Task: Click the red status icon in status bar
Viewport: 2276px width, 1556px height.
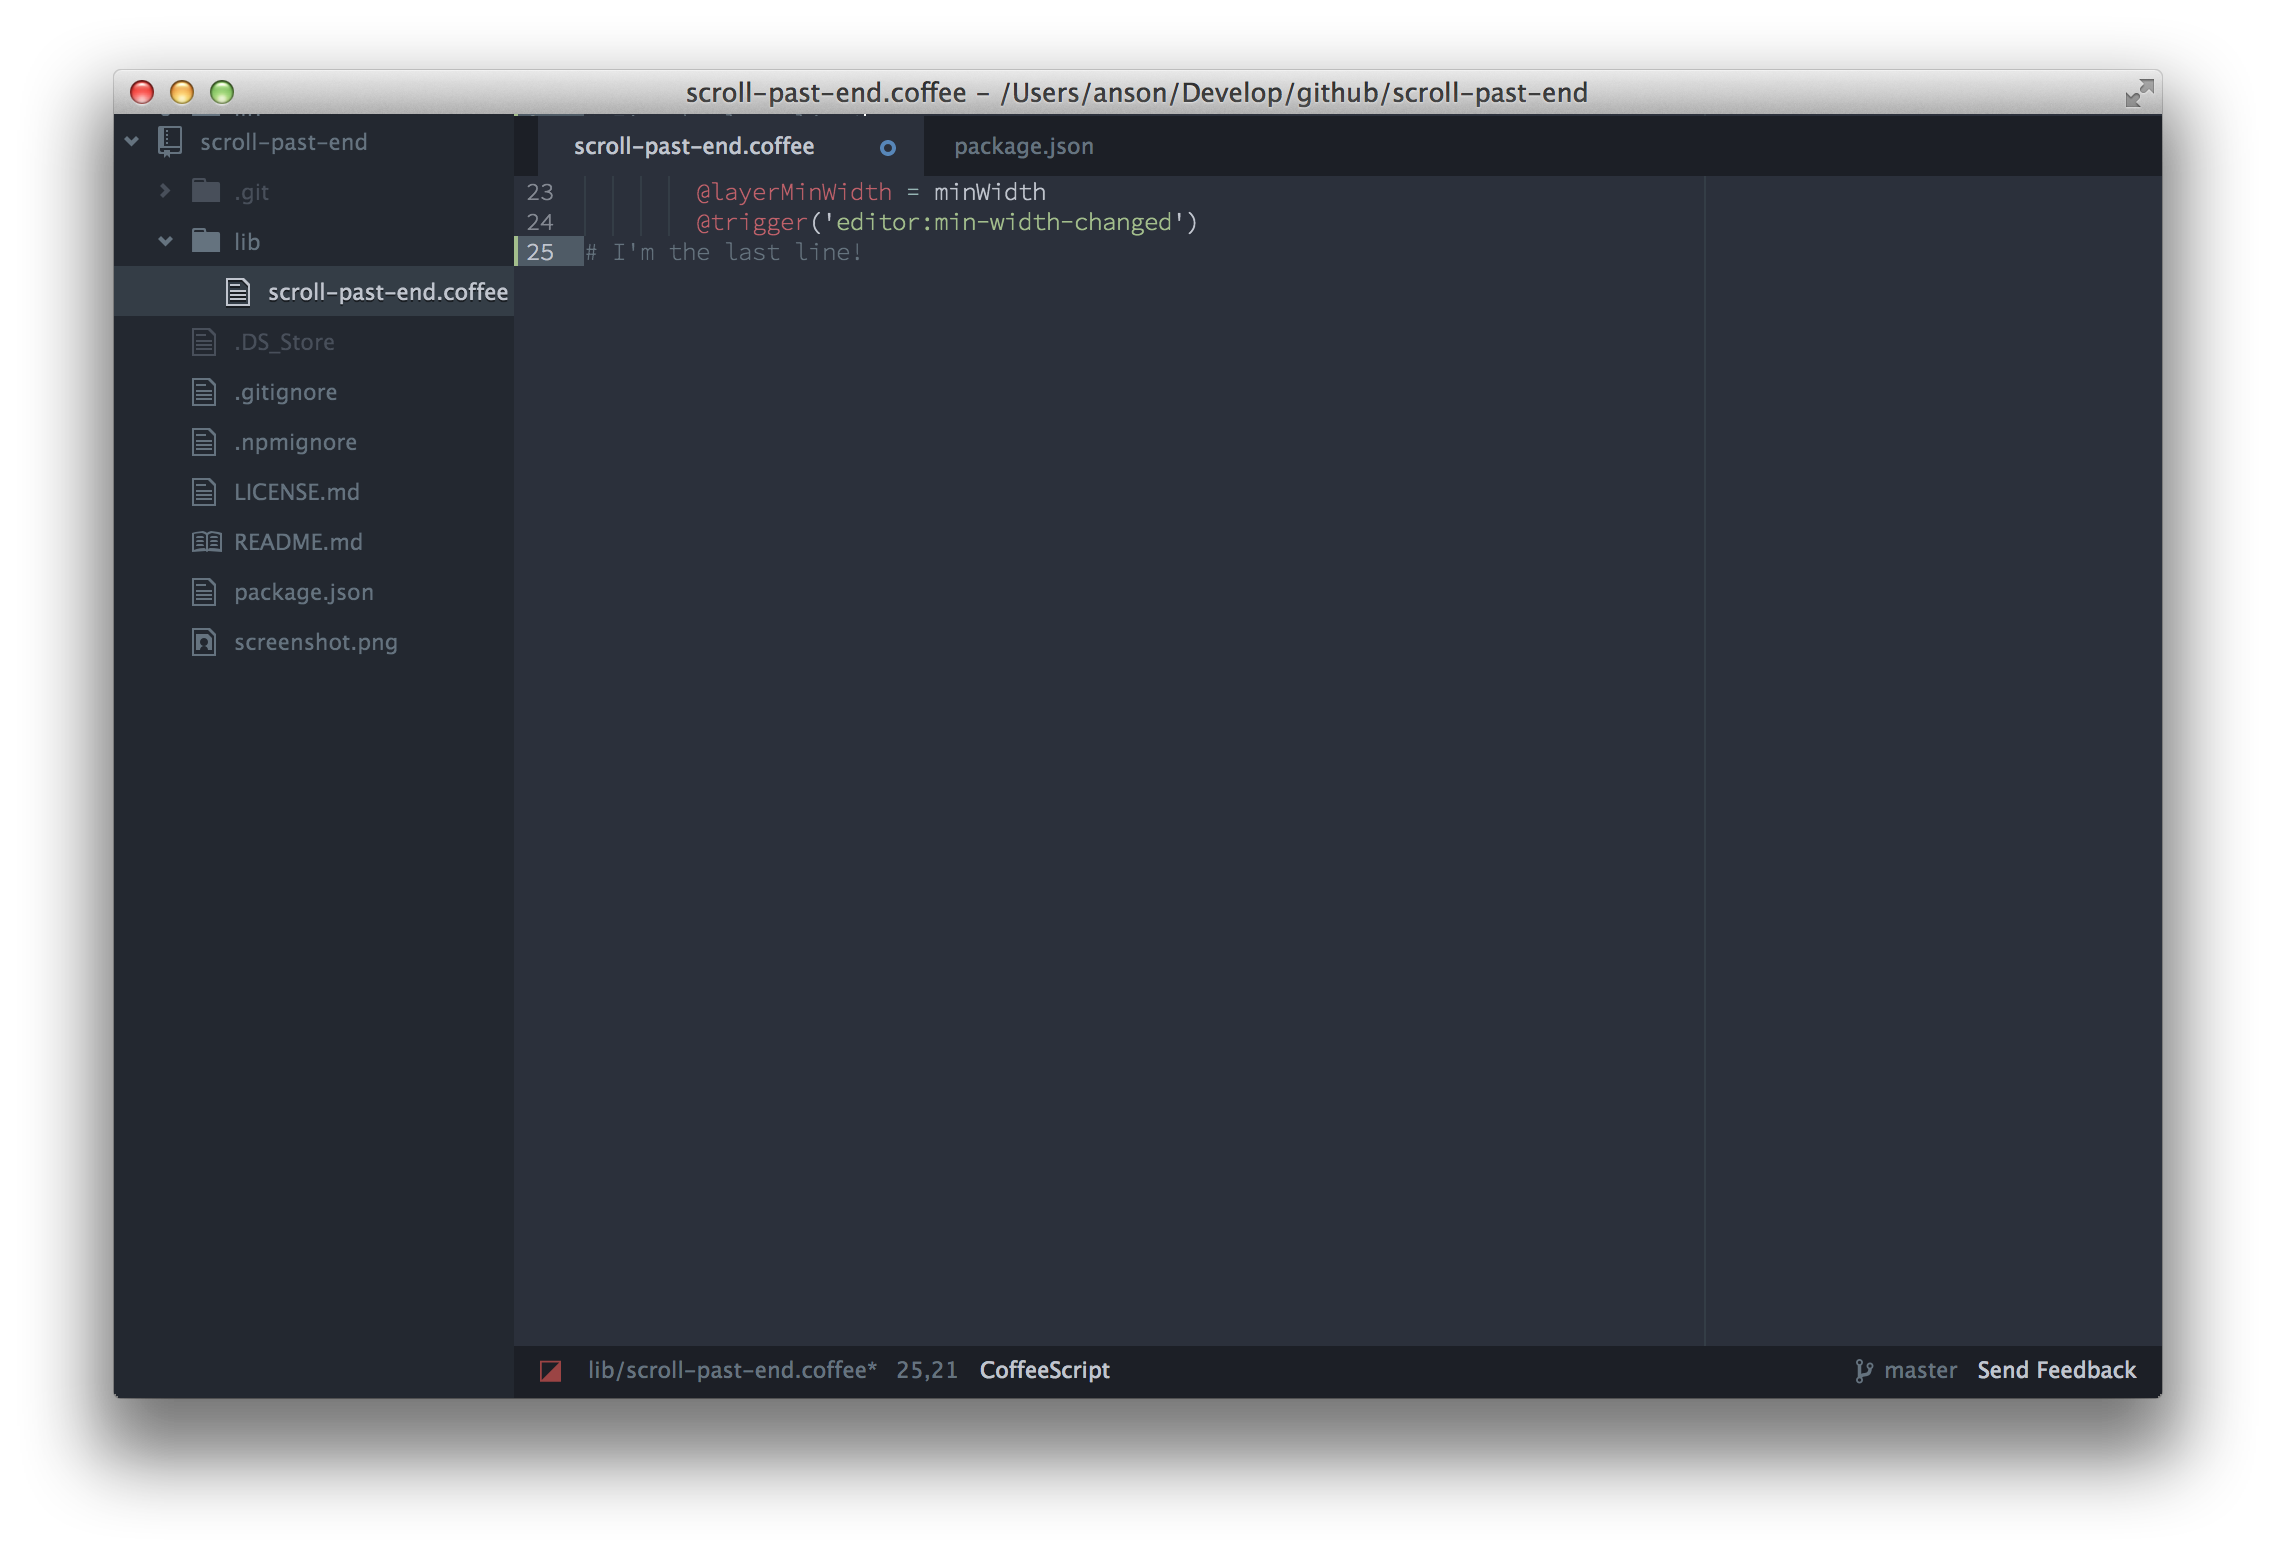Action: click(x=550, y=1370)
